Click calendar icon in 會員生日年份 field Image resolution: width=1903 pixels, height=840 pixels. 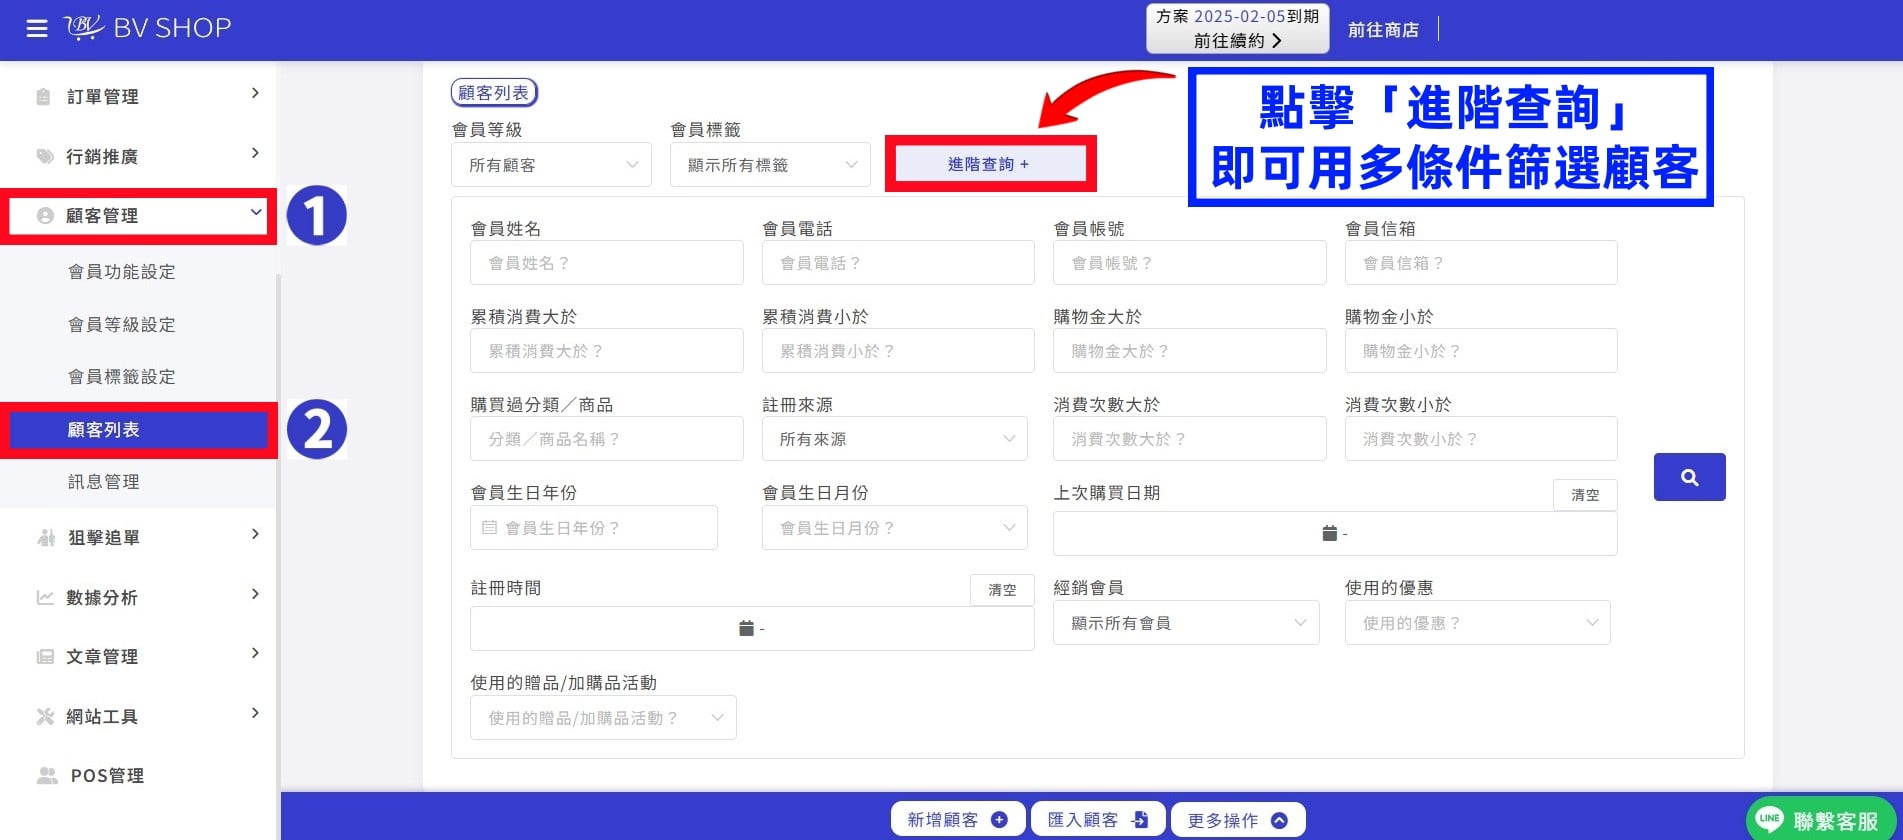489,527
